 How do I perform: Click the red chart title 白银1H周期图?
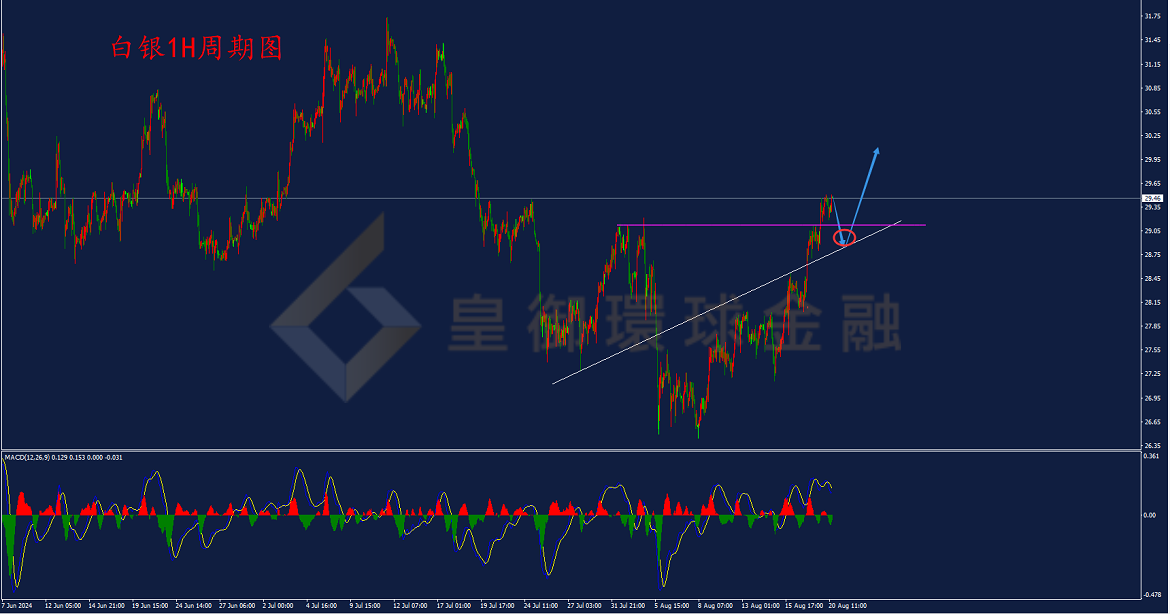pyautogui.click(x=197, y=48)
